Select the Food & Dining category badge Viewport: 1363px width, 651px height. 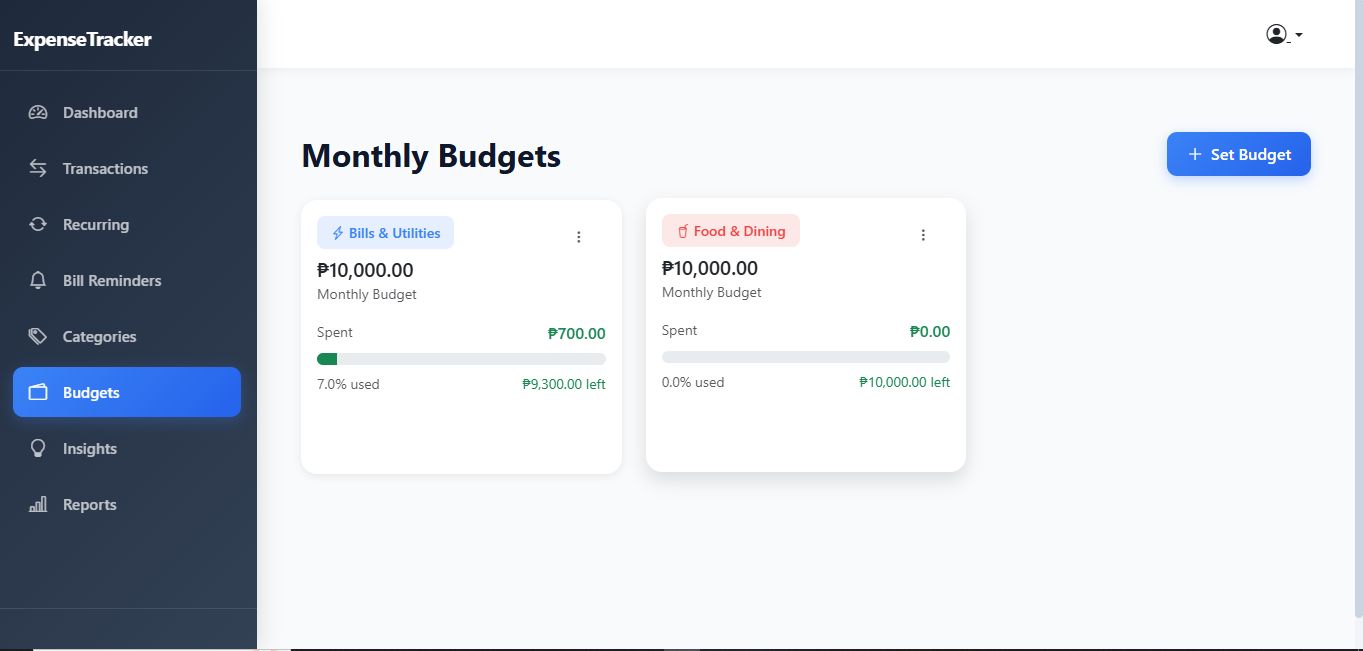tap(730, 231)
